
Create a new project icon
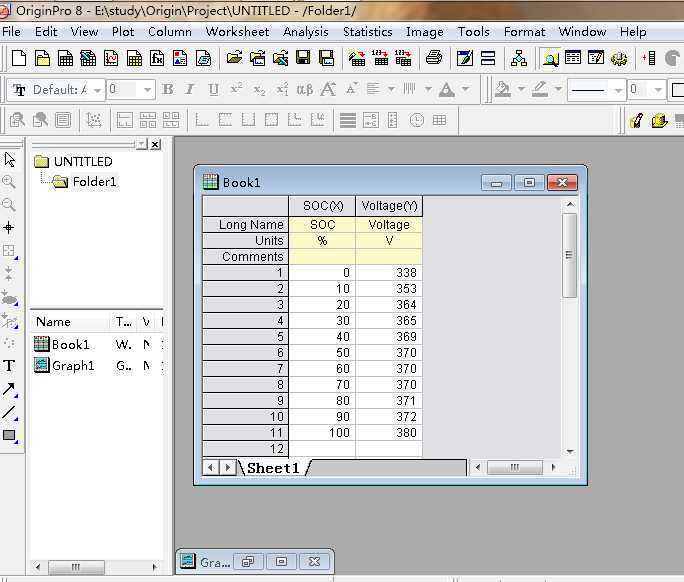coord(19,58)
